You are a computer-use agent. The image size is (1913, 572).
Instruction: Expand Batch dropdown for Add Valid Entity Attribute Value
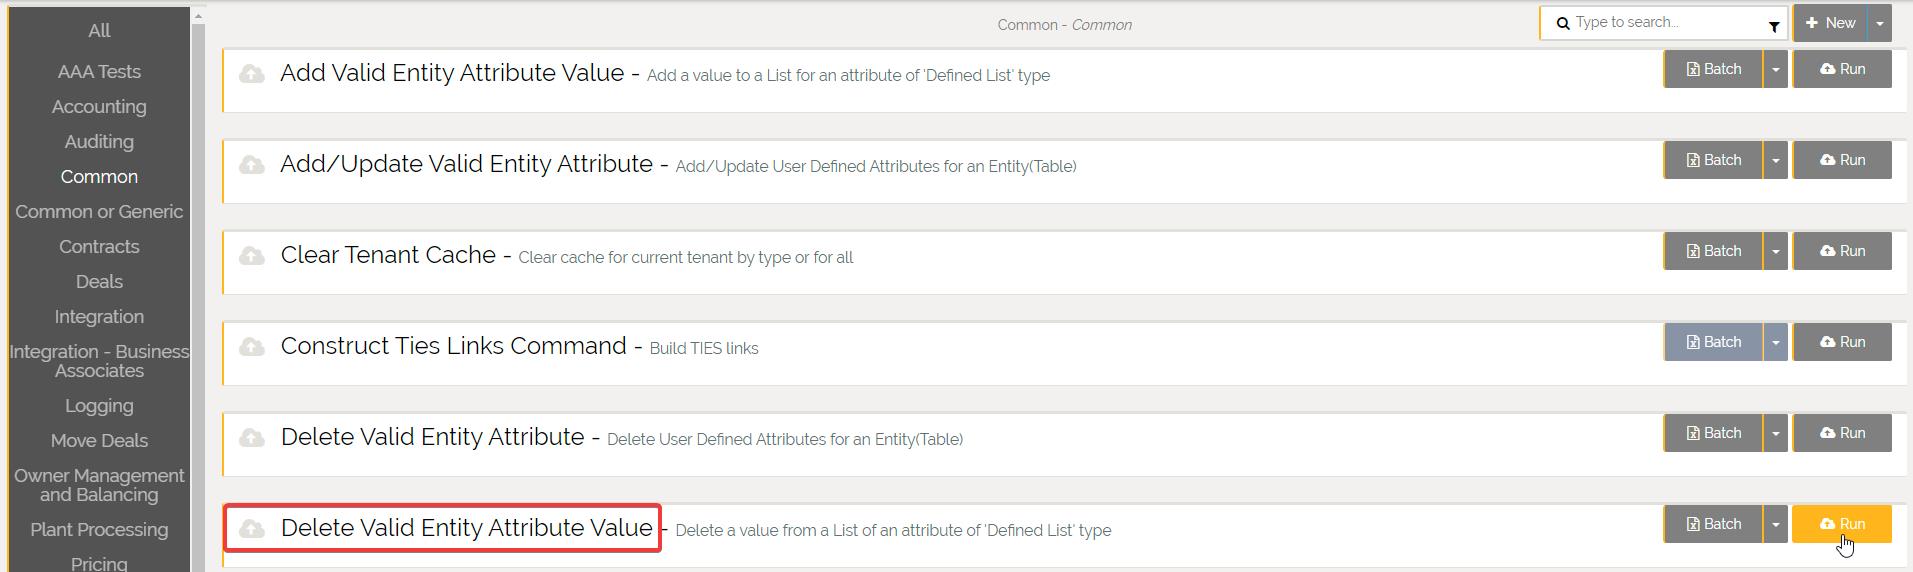click(x=1775, y=69)
